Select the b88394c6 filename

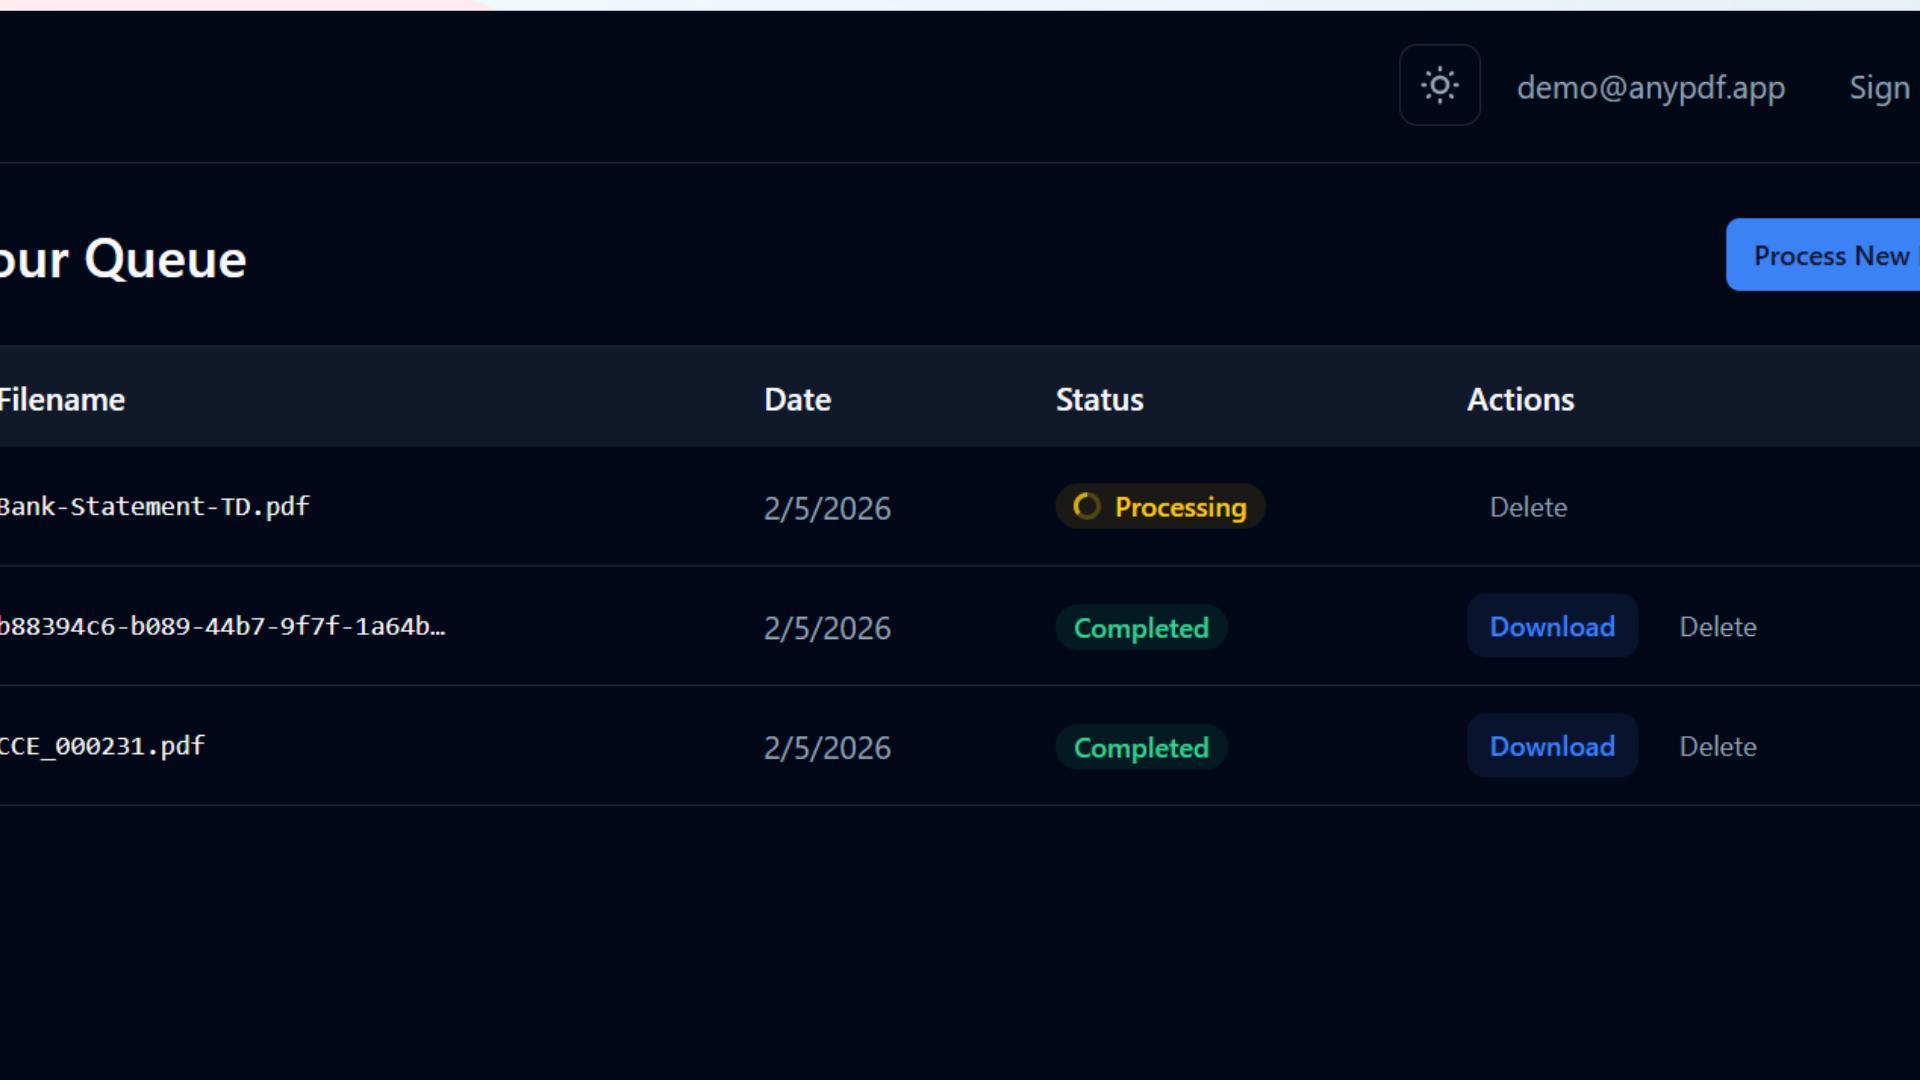222,627
